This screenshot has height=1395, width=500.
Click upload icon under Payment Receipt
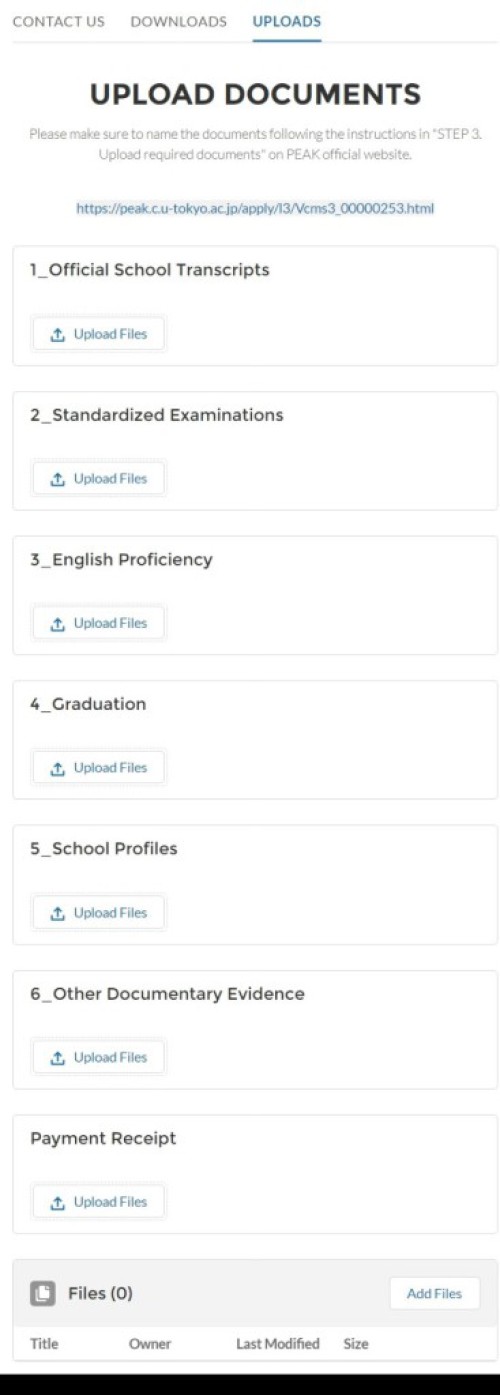pos(58,1202)
